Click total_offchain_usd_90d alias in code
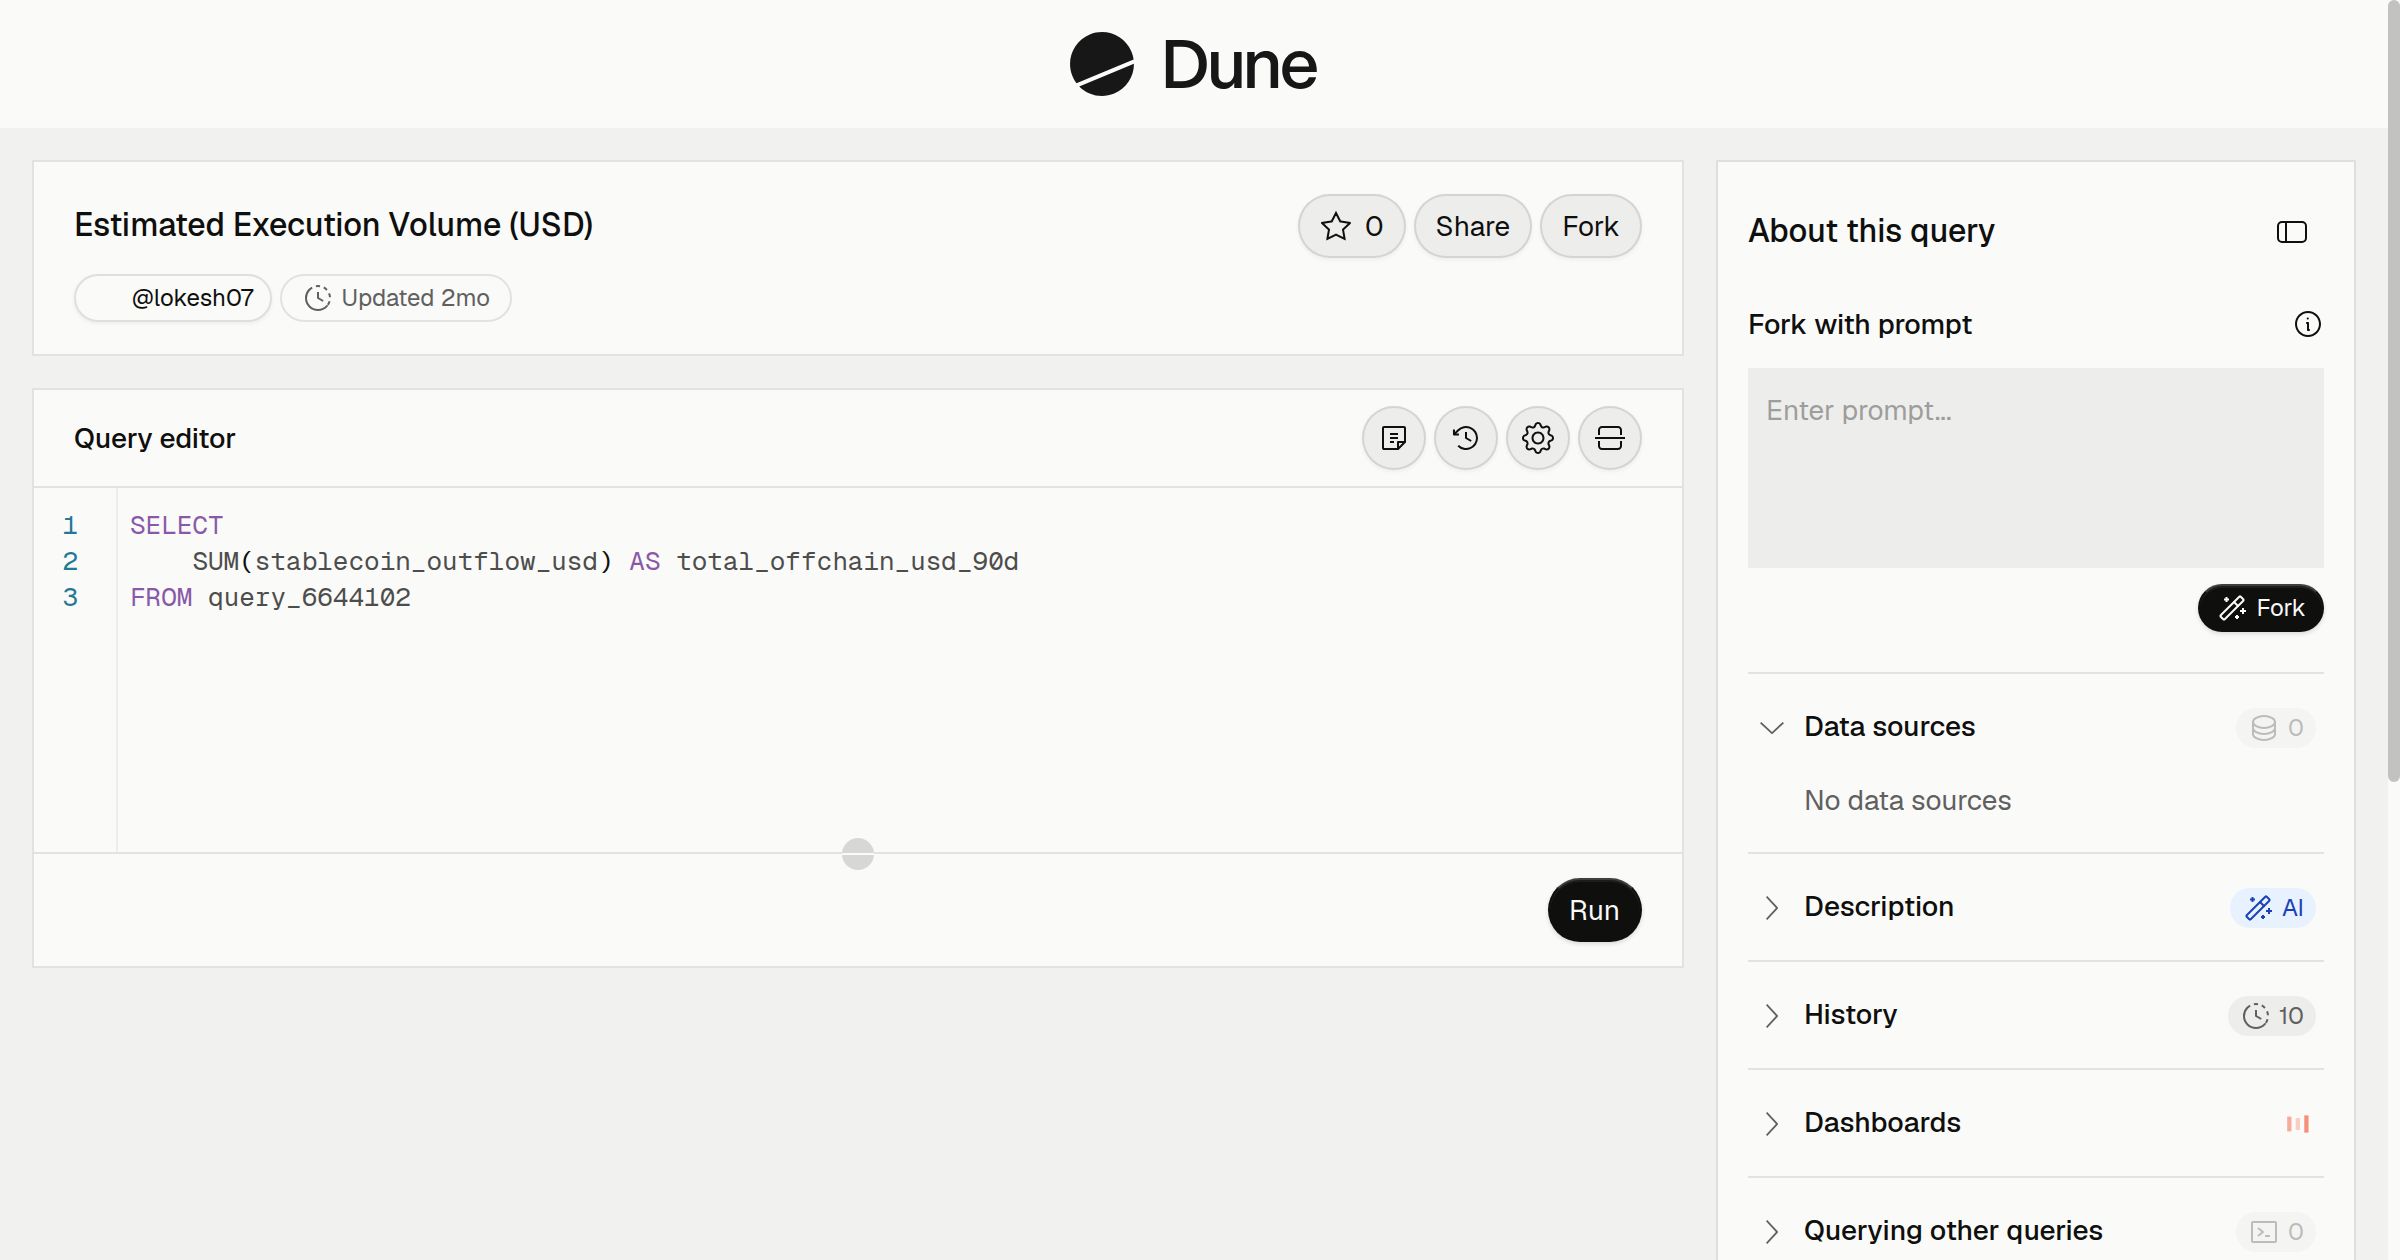 [847, 562]
